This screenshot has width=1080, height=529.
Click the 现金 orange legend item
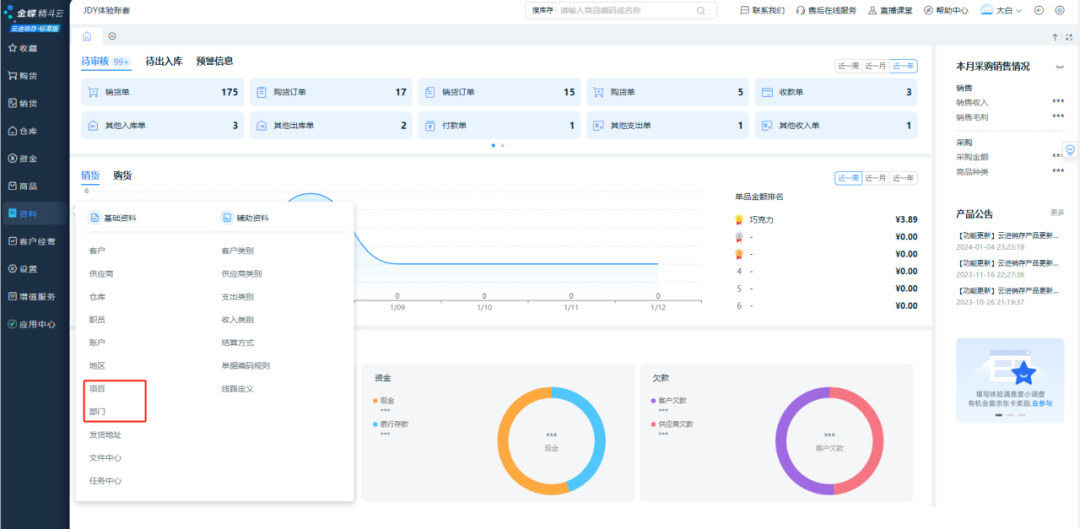[x=386, y=400]
